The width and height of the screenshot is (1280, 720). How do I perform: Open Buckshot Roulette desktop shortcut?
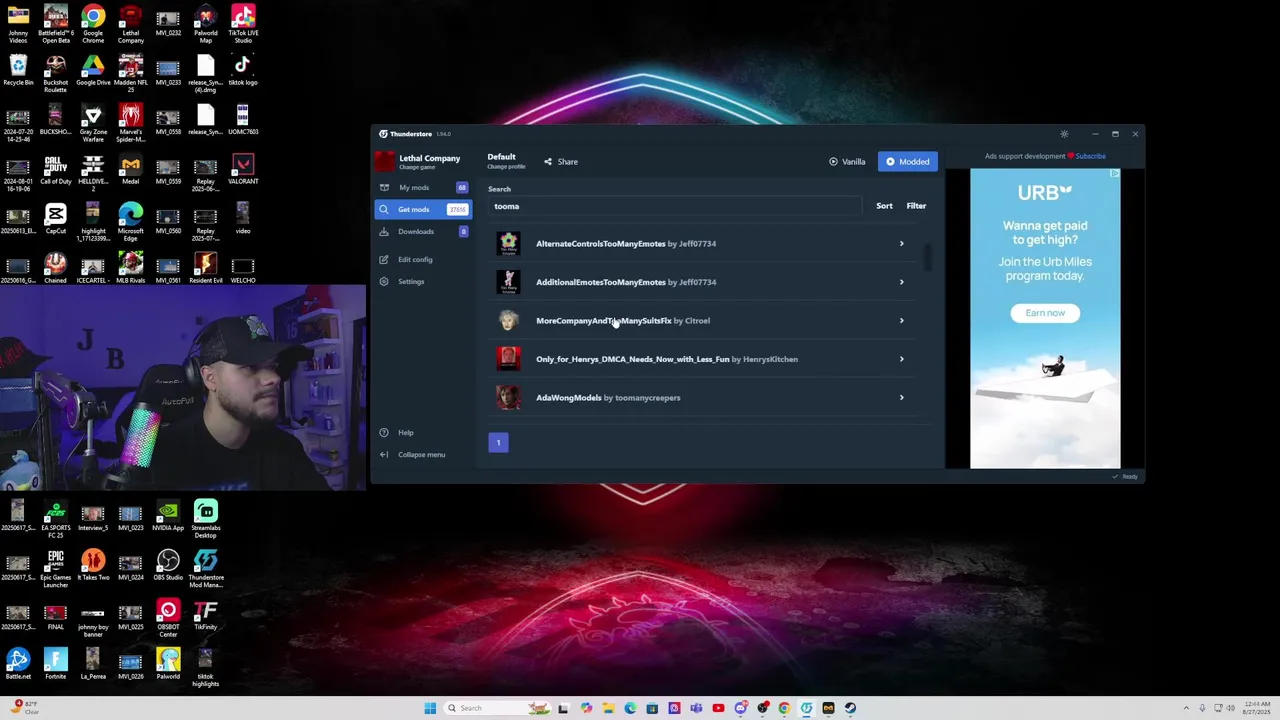point(55,74)
